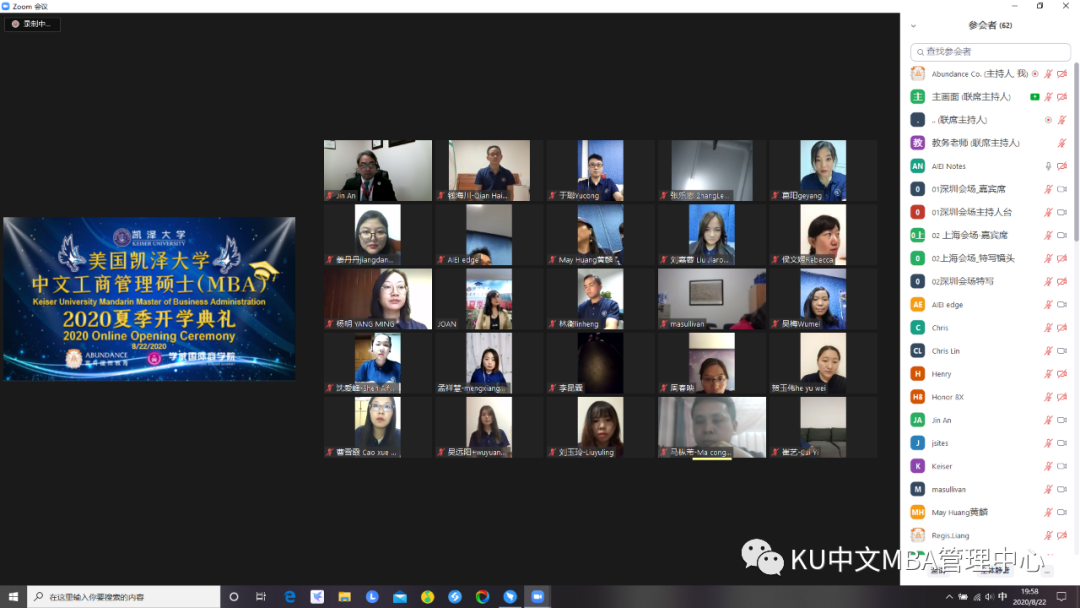The width and height of the screenshot is (1080, 608).
Task: Click green screen-share icon next to 主画面
Action: tap(1035, 97)
